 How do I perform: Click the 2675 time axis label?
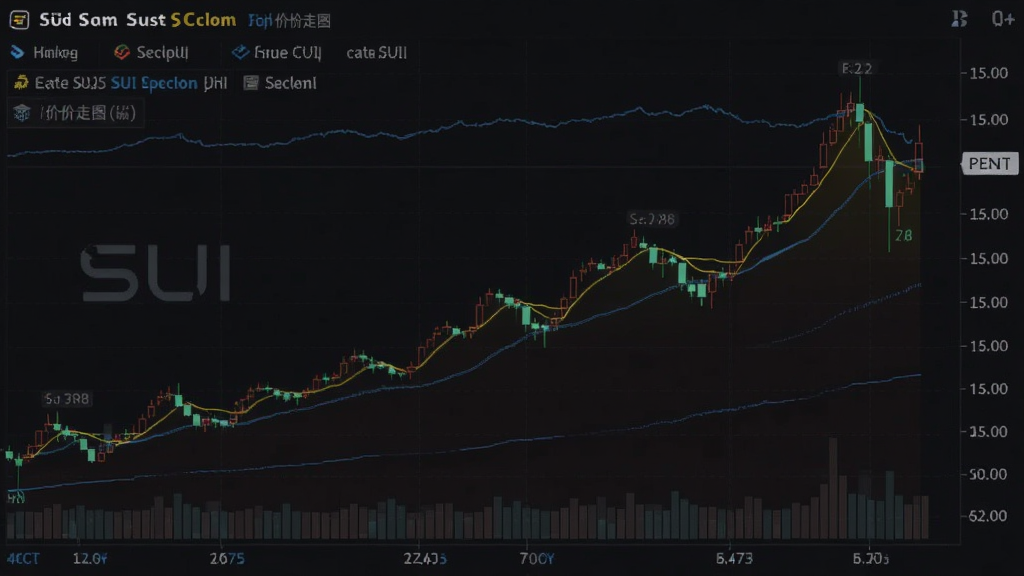click(x=227, y=559)
